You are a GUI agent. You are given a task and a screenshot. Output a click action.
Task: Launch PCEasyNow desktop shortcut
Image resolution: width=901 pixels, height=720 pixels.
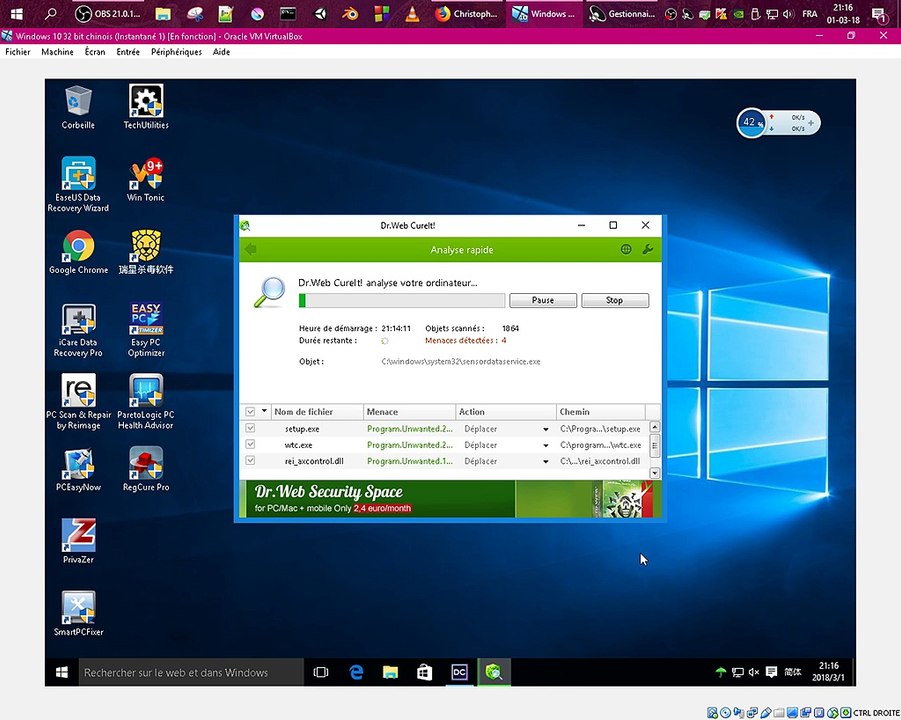(x=78, y=469)
